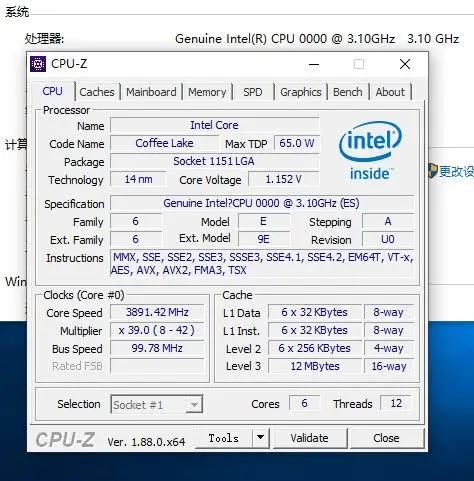The height and width of the screenshot is (481, 474).
Task: Click the empty Rated FSB field
Action: click(157, 366)
